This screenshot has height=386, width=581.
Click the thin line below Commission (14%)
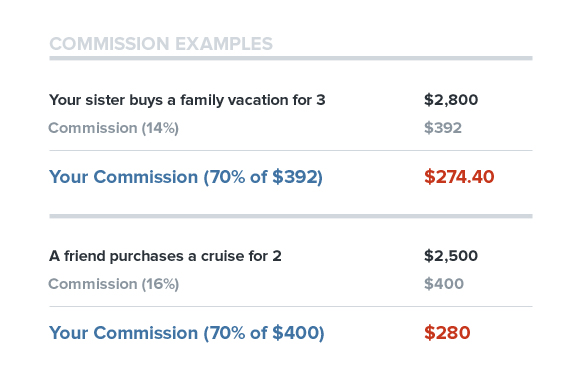coord(291,150)
